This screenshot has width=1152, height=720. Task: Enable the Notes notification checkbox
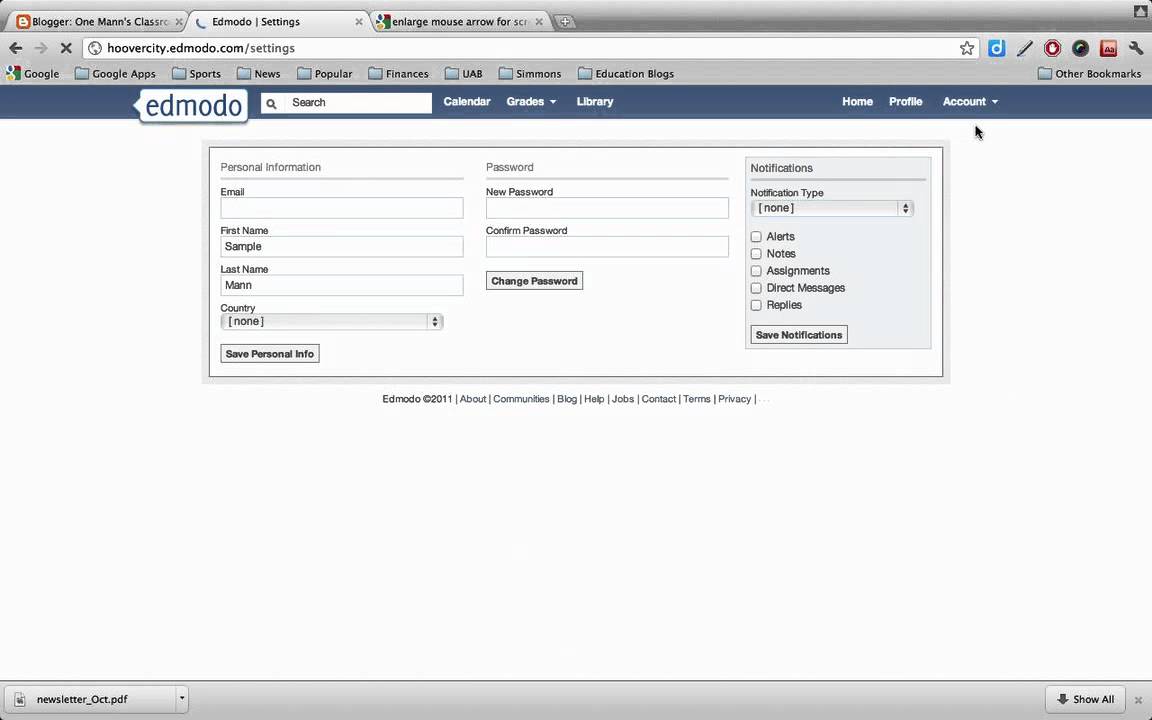pyautogui.click(x=756, y=253)
